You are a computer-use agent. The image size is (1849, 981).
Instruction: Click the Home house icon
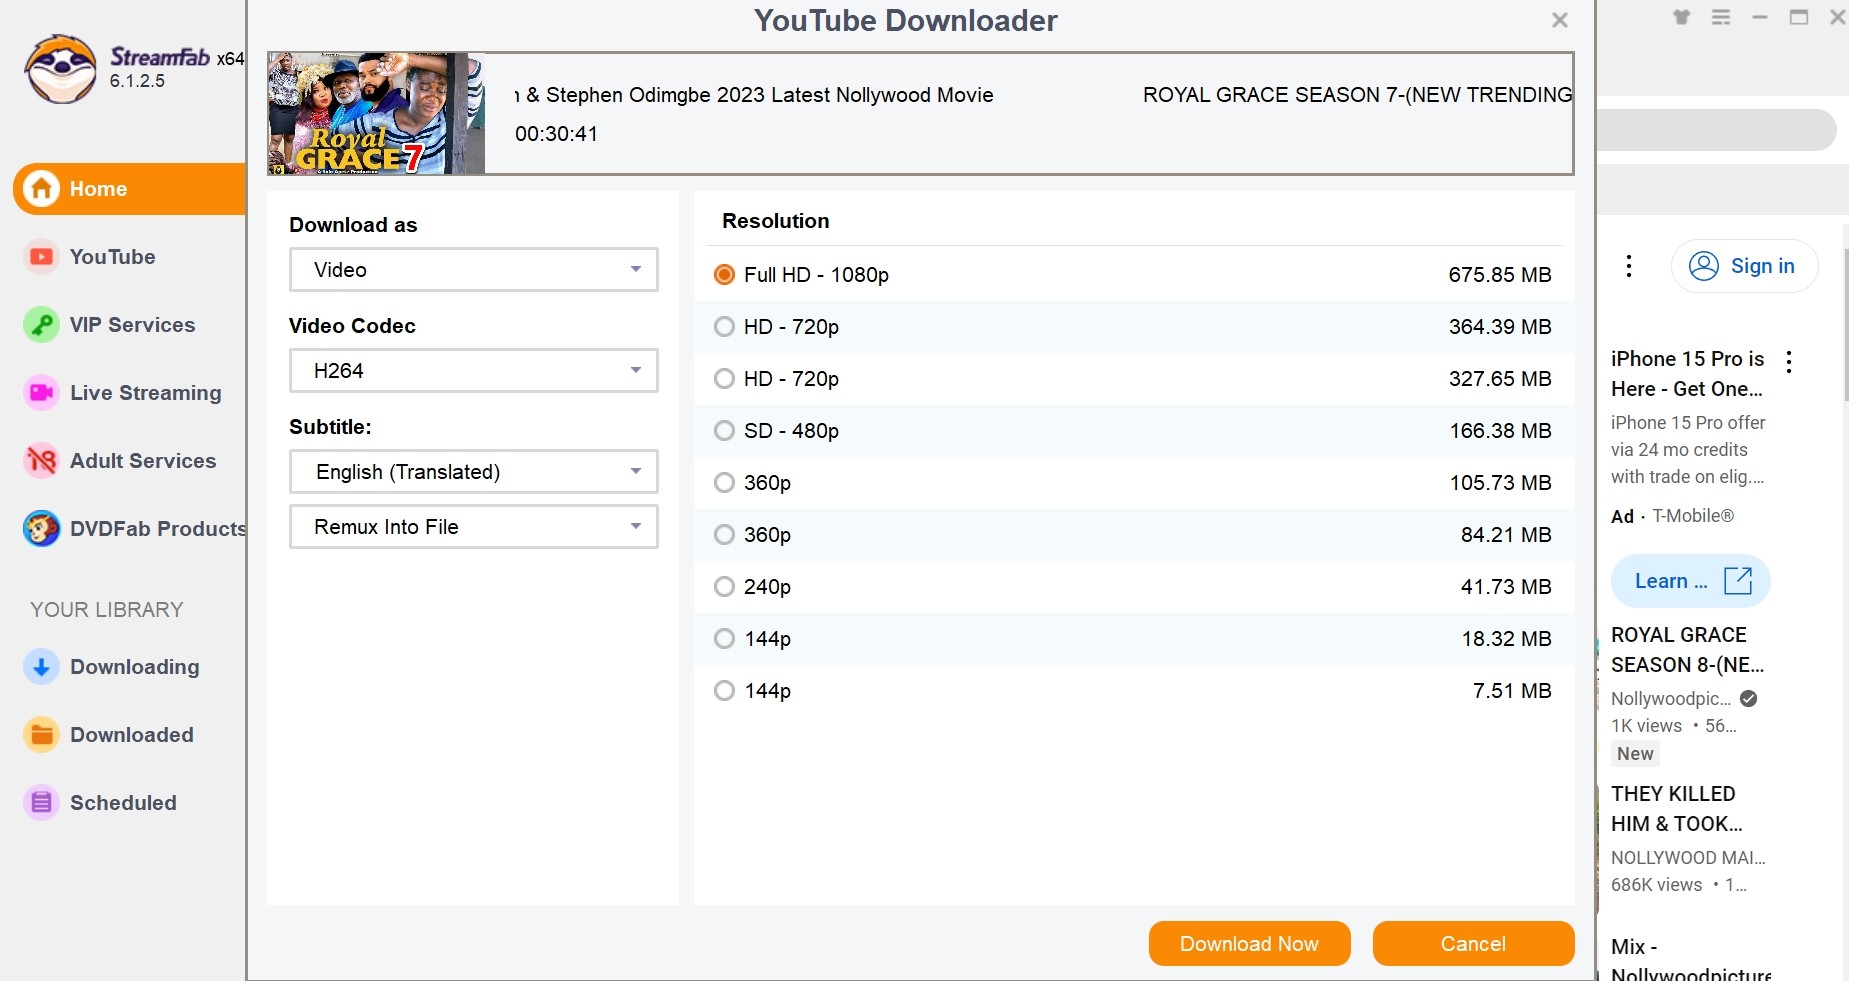(42, 189)
